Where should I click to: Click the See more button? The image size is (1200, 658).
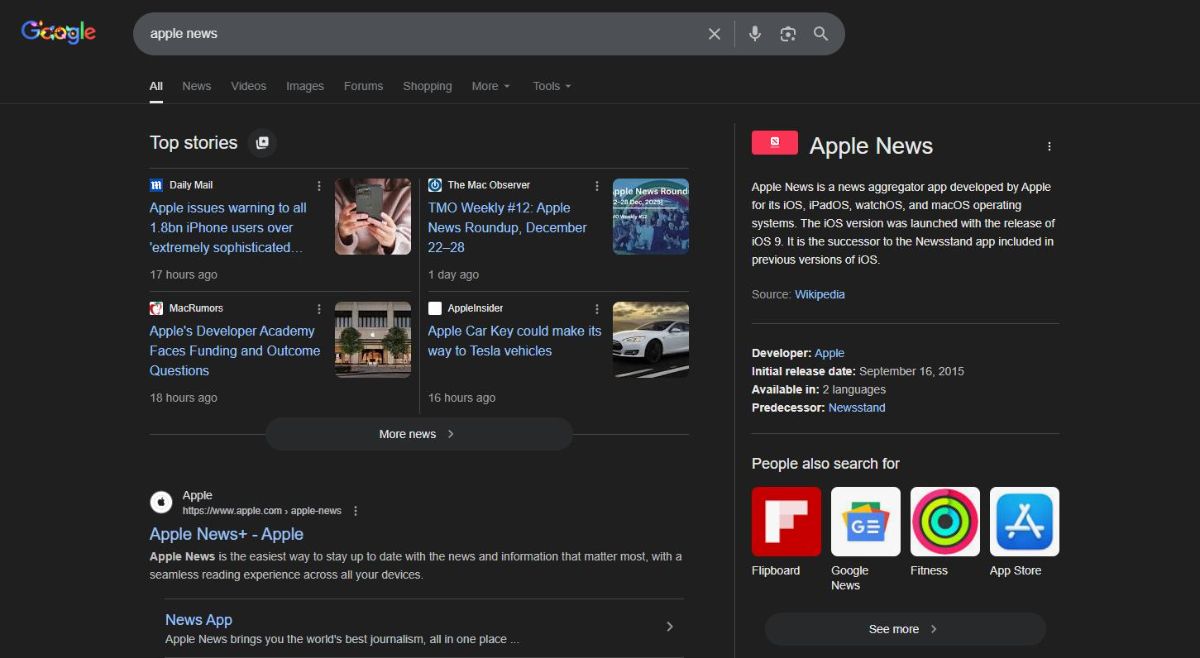pos(904,629)
